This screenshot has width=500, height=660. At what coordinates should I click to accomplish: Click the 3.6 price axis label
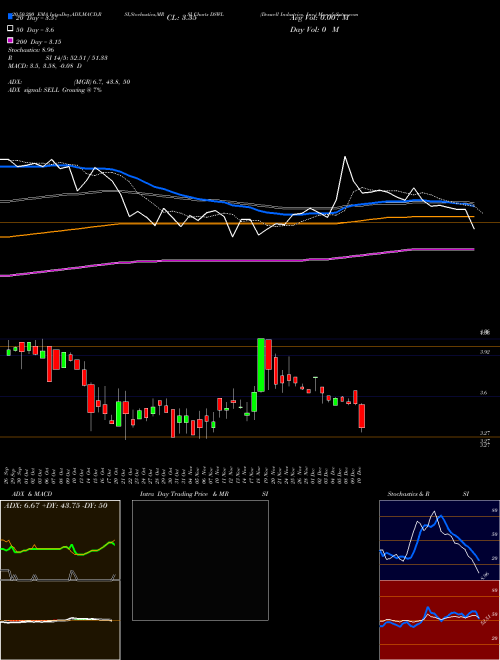(x=484, y=393)
